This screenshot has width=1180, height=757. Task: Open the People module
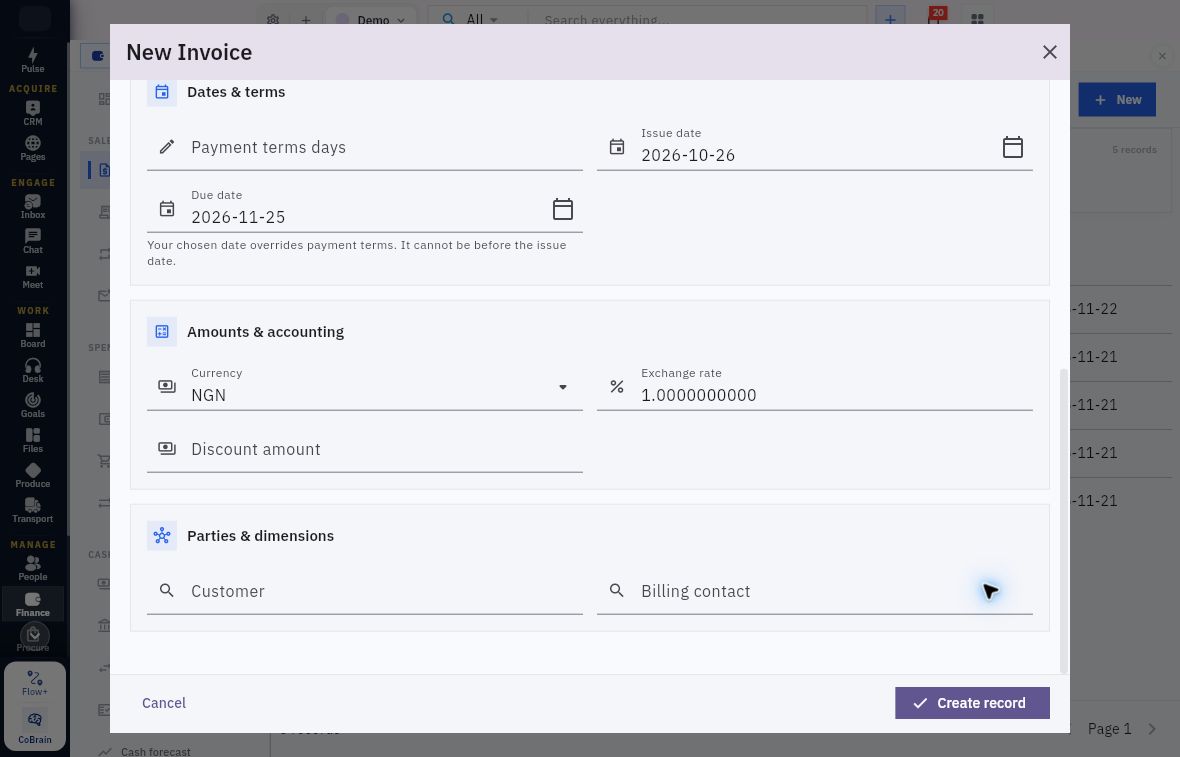click(x=32, y=568)
